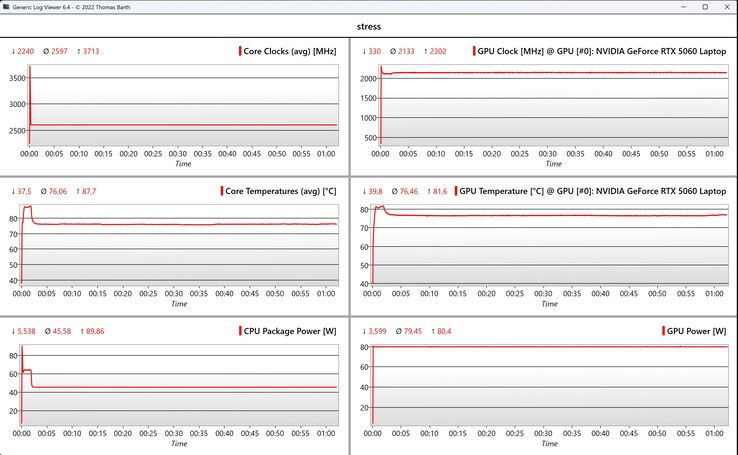Click the Core Clocks red legend marker
738x455 pixels.
coord(240,51)
